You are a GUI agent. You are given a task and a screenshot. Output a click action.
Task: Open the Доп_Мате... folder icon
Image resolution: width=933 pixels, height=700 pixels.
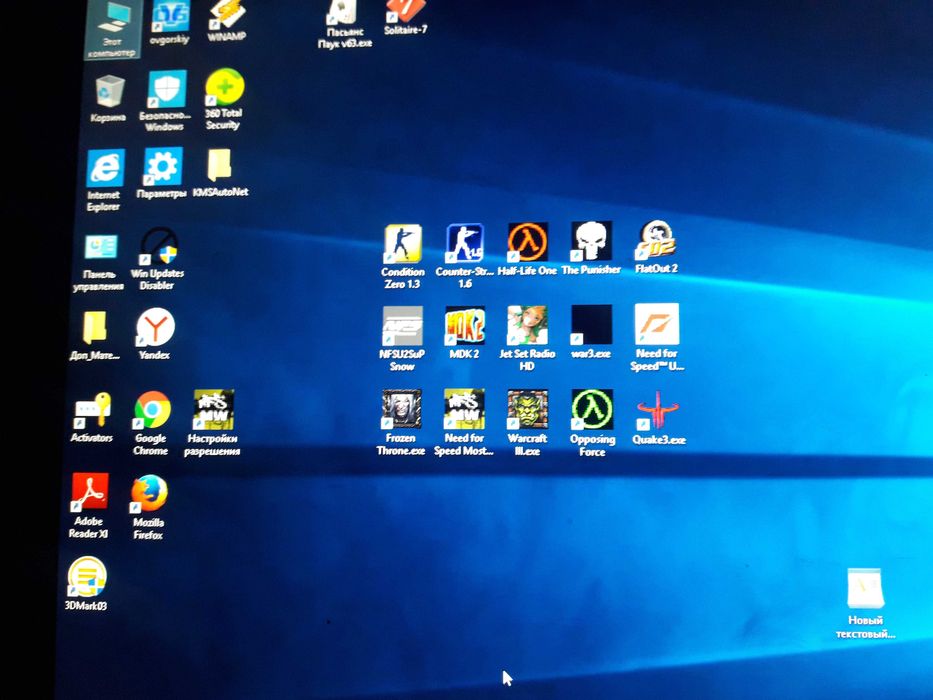point(95,327)
